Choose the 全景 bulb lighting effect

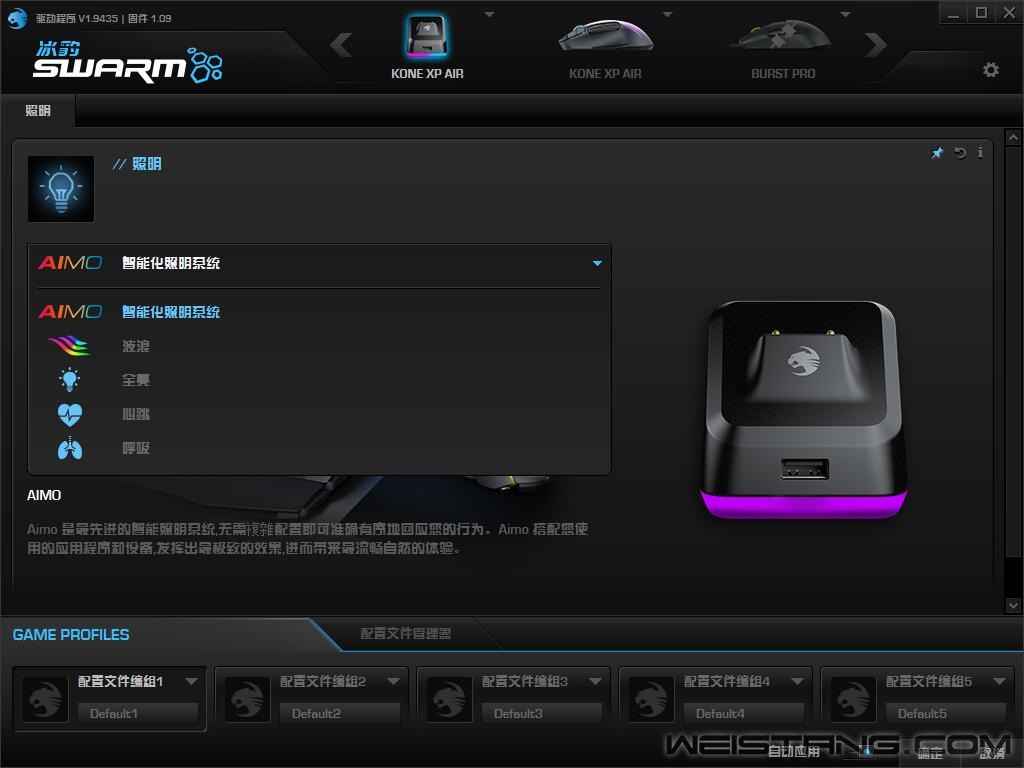319,380
